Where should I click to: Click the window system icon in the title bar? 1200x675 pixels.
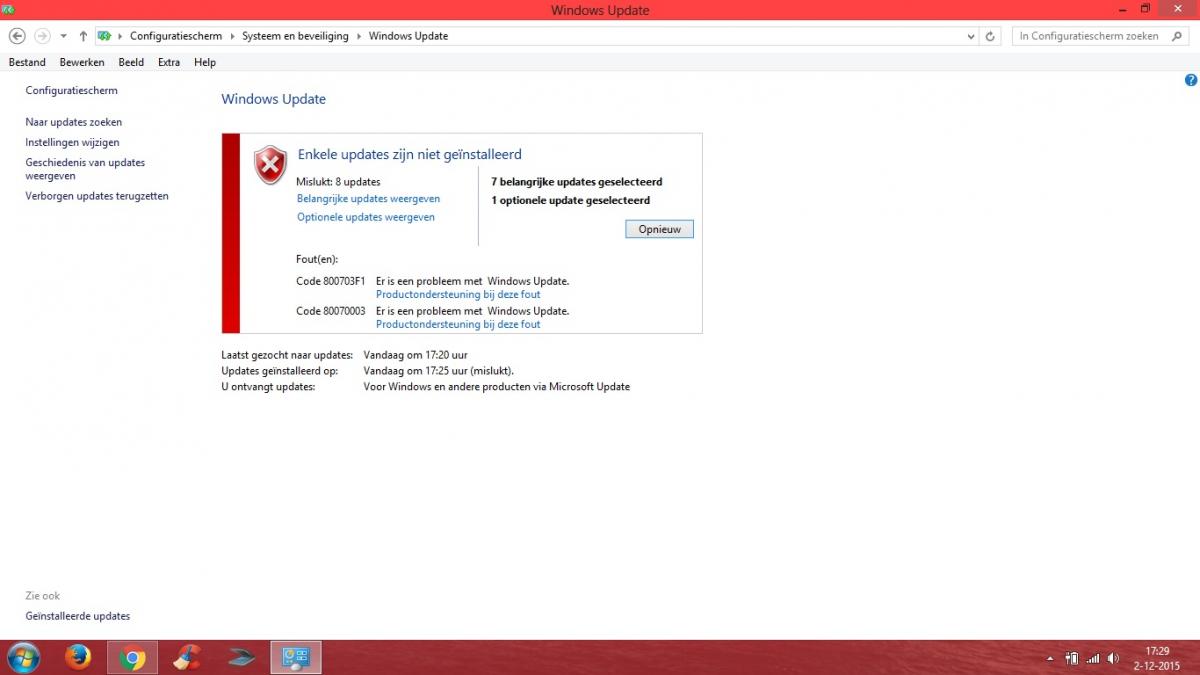[x=7, y=9]
